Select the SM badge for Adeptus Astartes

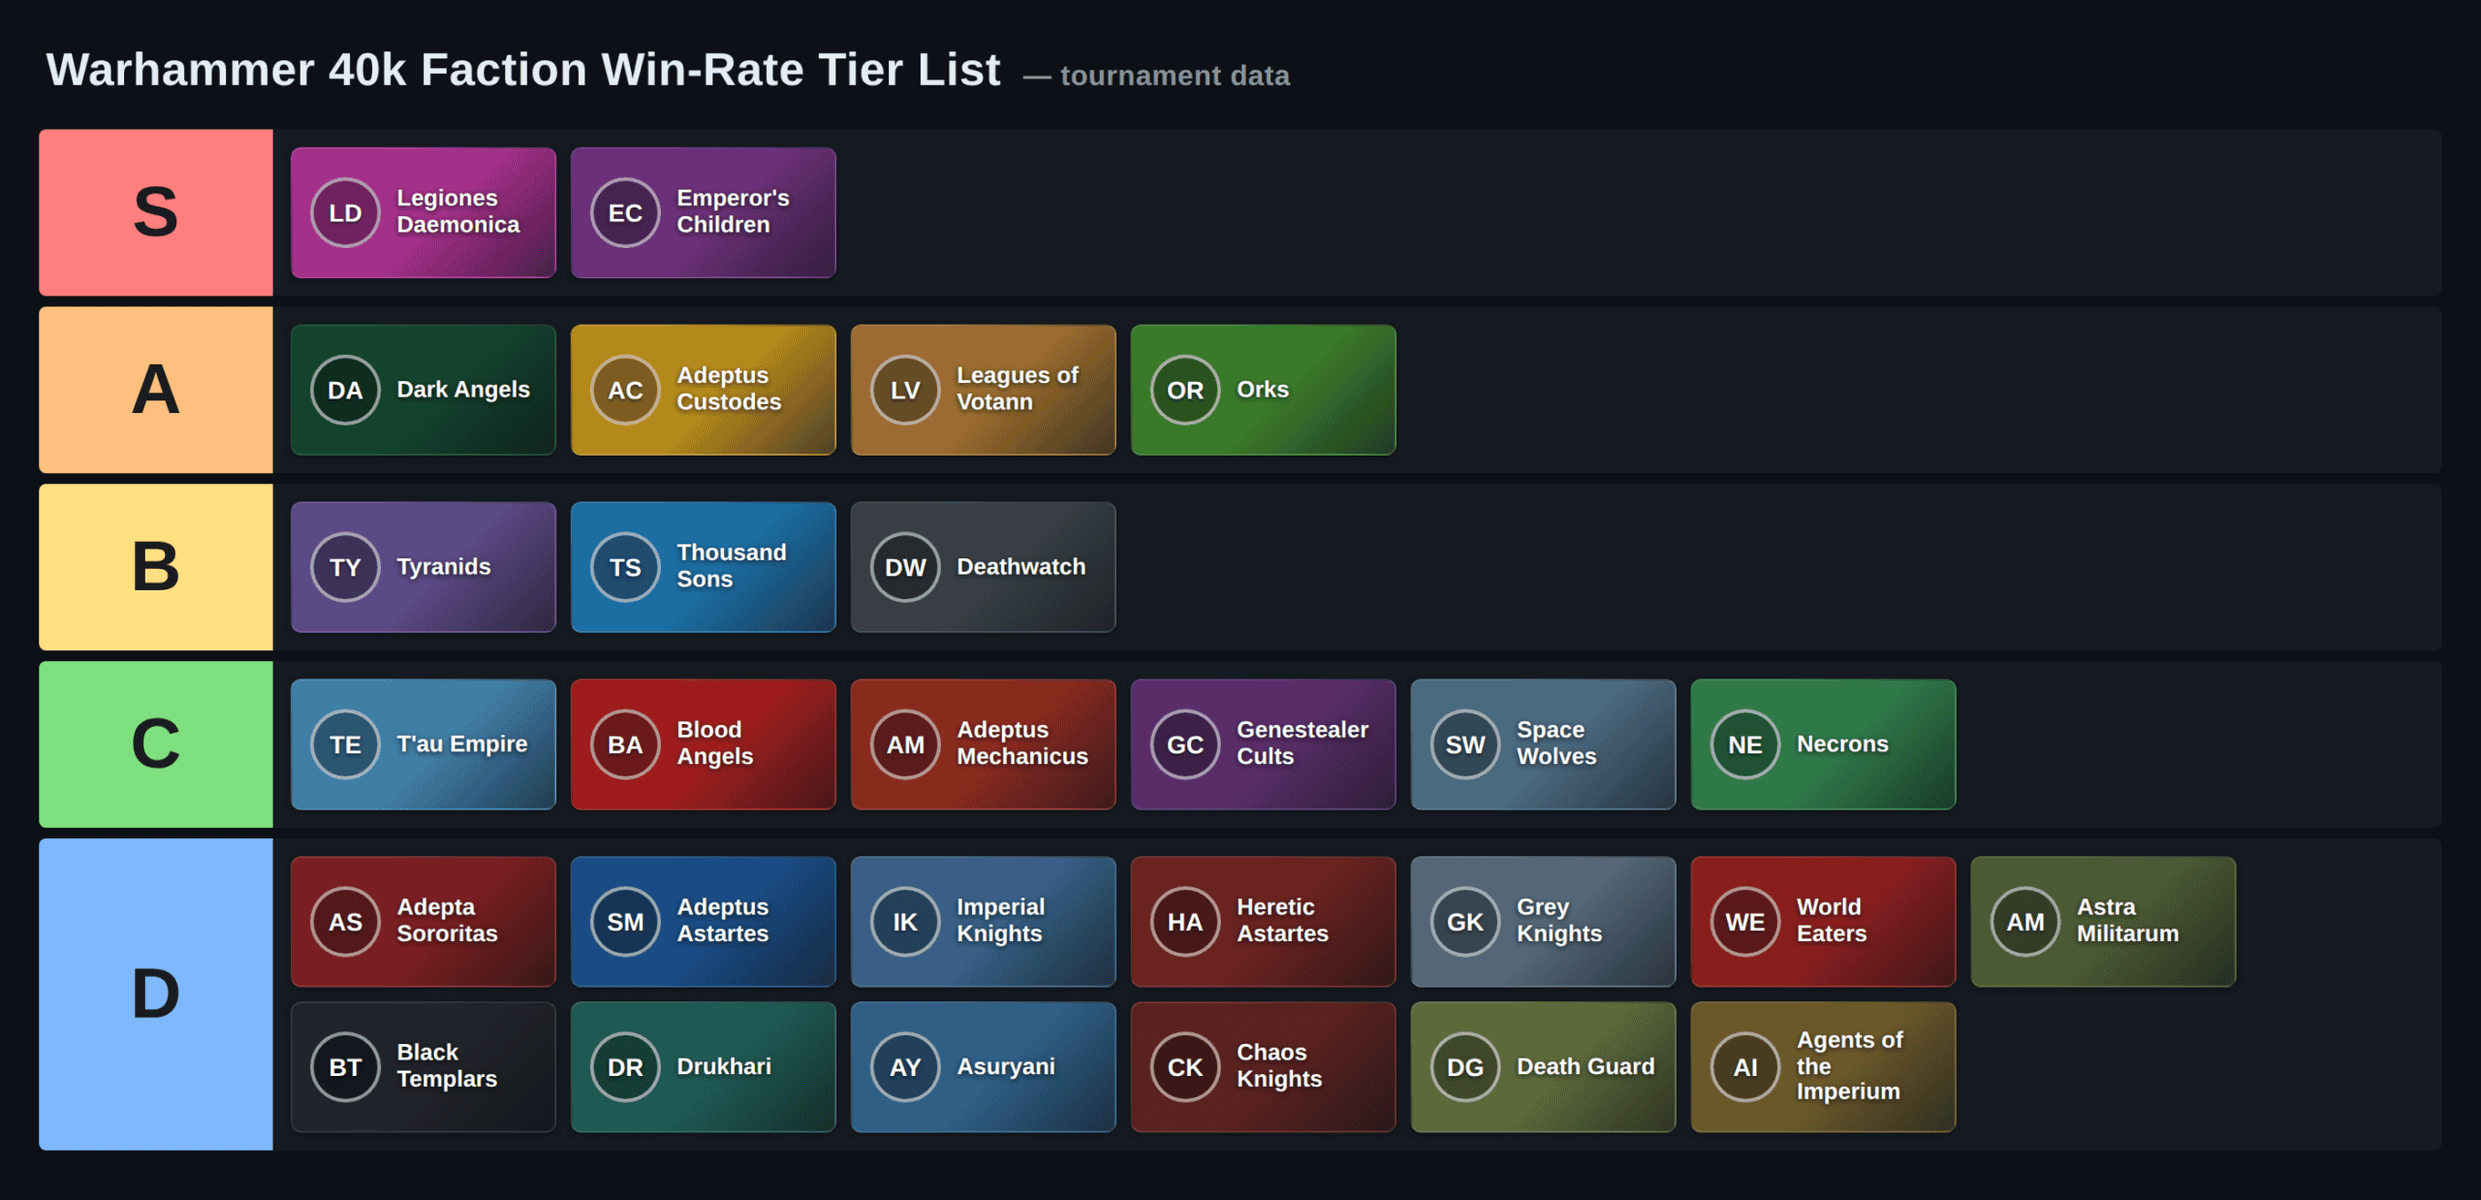coord(625,921)
